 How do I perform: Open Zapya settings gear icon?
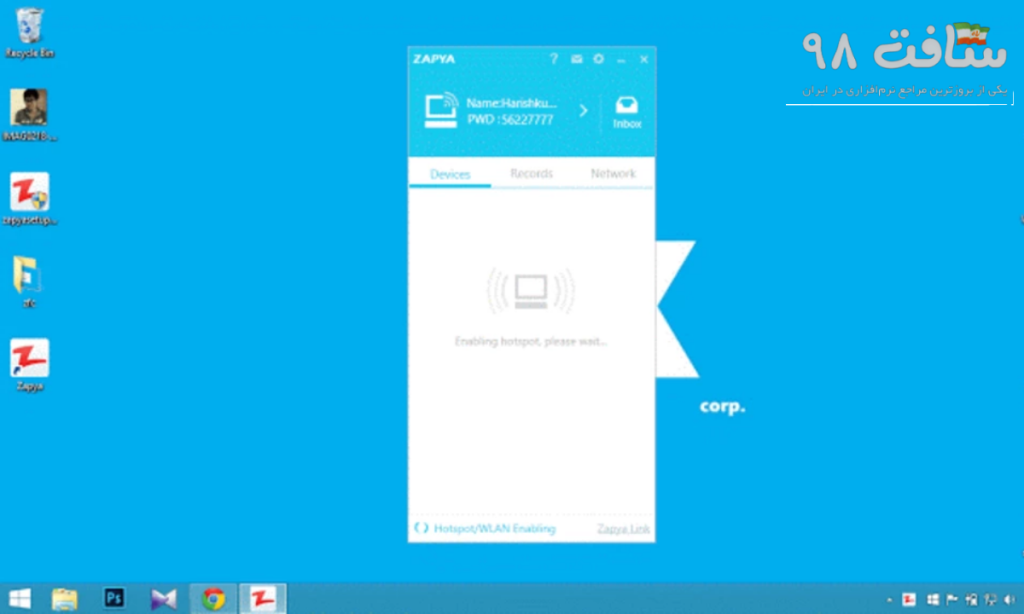coord(599,59)
